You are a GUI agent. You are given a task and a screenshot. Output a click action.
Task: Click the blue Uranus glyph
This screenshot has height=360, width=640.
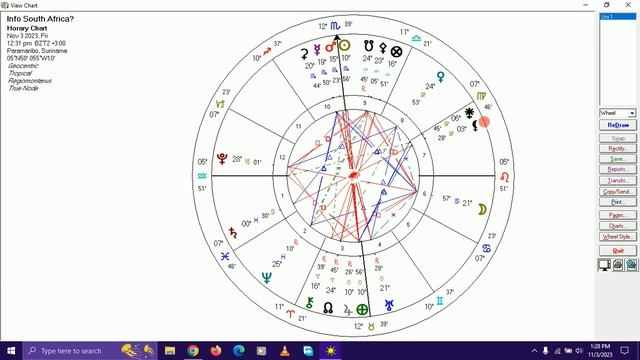389,305
